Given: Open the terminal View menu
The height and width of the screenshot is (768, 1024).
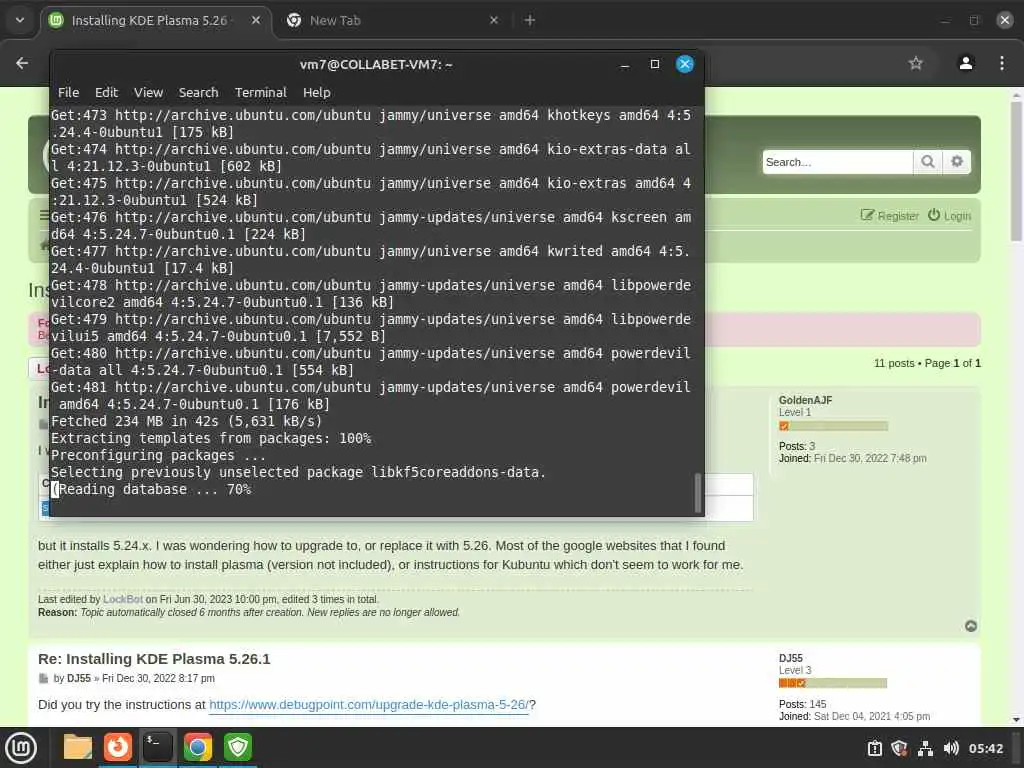Looking at the screenshot, I should (148, 93).
